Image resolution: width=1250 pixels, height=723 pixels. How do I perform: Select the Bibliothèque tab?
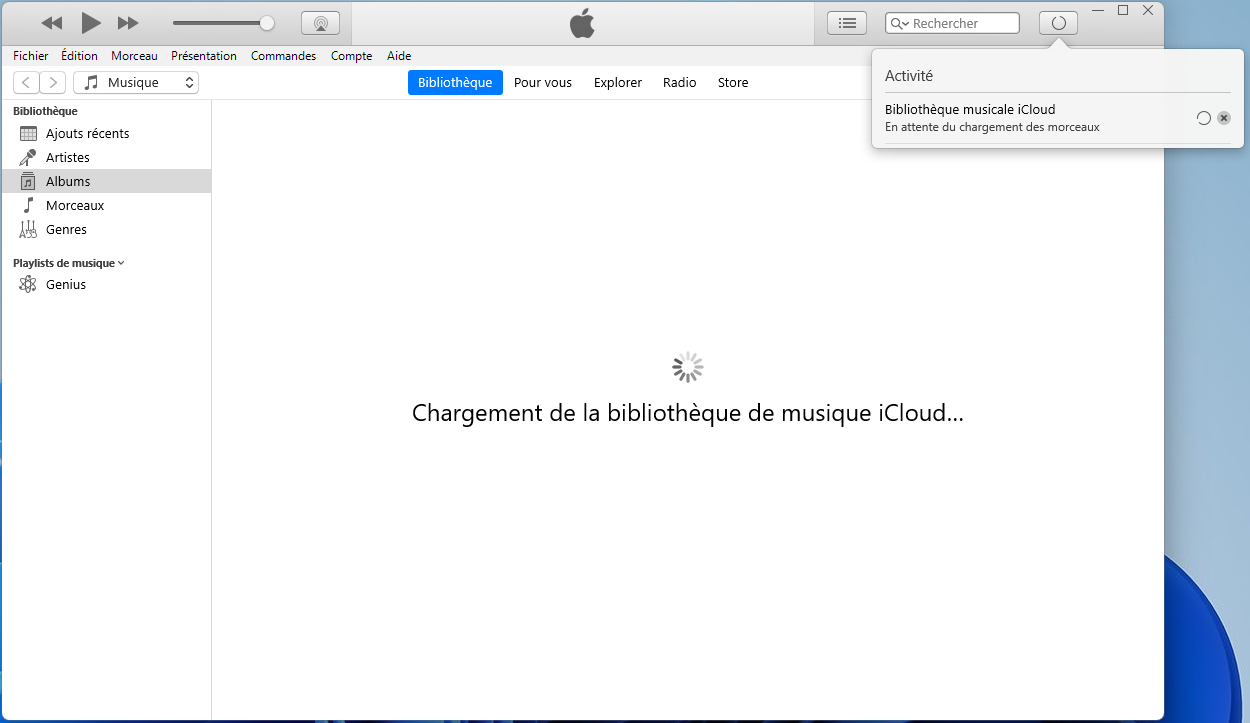455,83
